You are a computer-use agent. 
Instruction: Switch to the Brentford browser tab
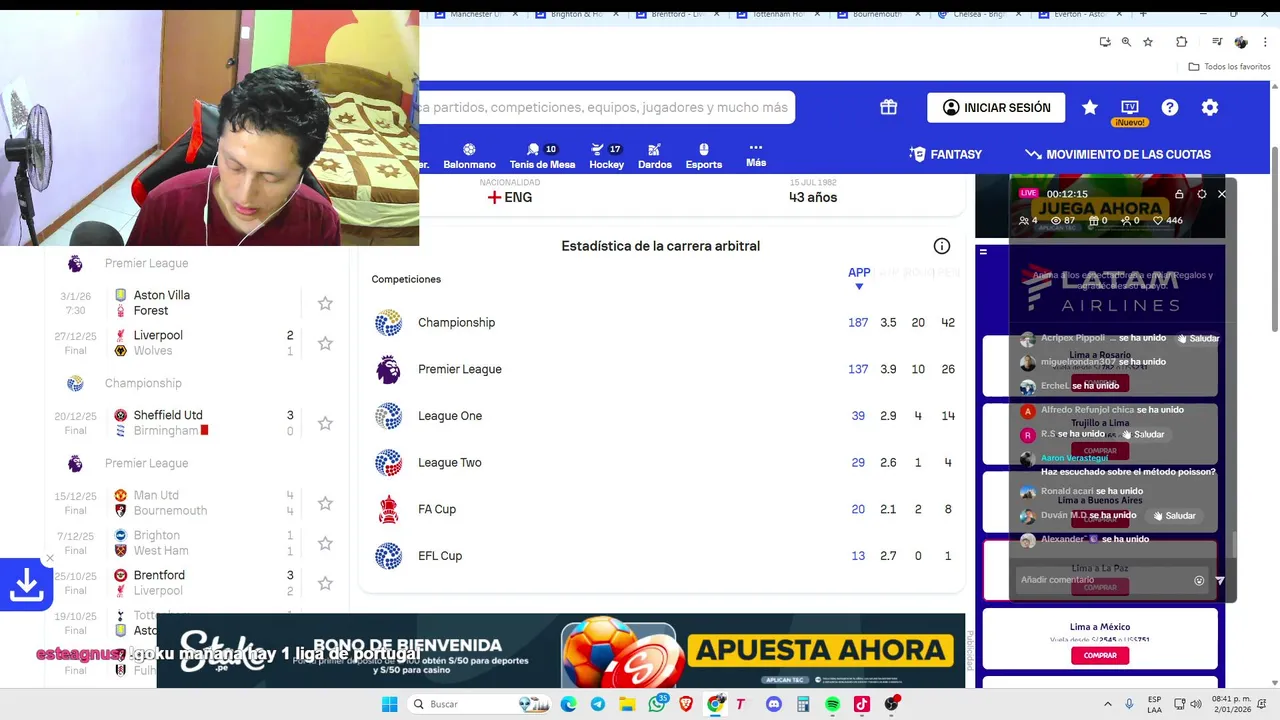(x=678, y=14)
